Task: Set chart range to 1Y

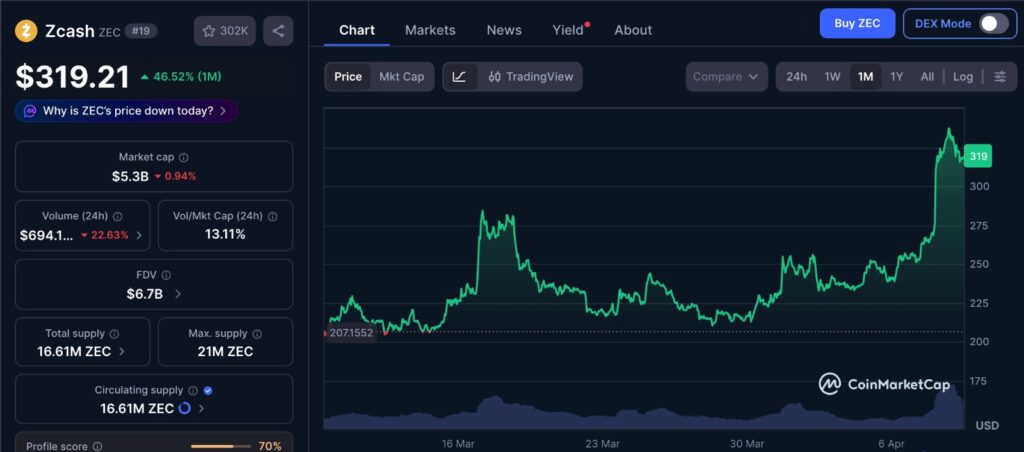Action: [x=897, y=76]
